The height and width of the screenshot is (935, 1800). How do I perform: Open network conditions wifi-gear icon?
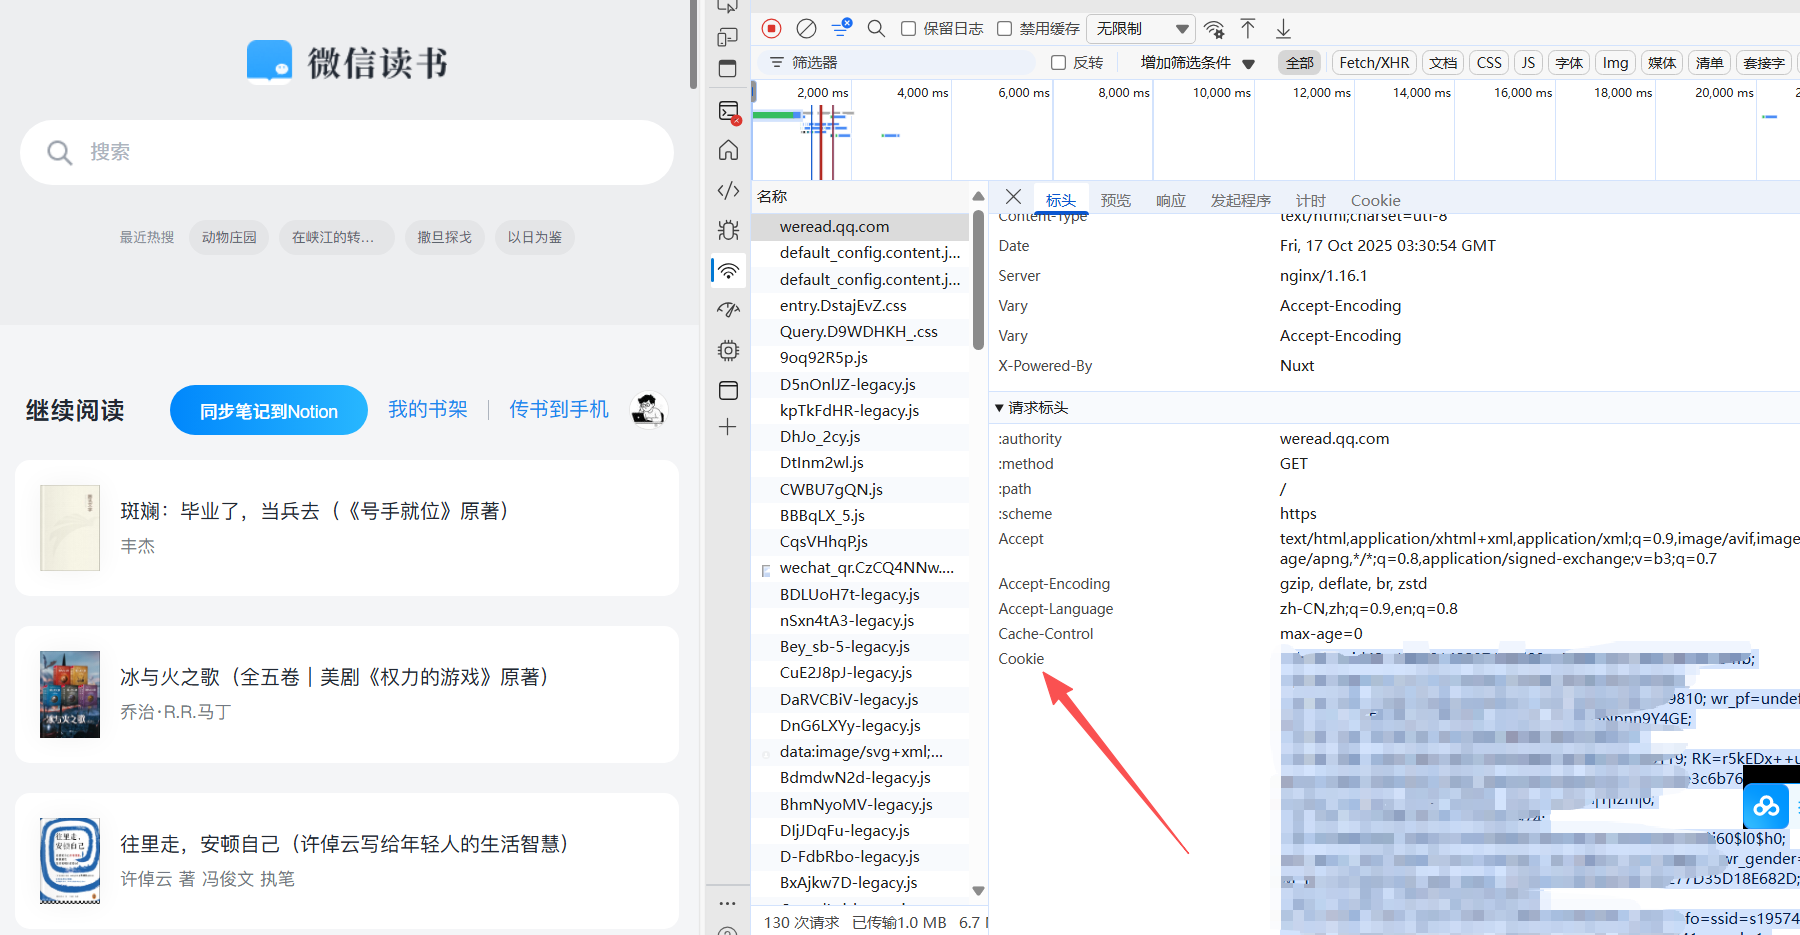1214,28
